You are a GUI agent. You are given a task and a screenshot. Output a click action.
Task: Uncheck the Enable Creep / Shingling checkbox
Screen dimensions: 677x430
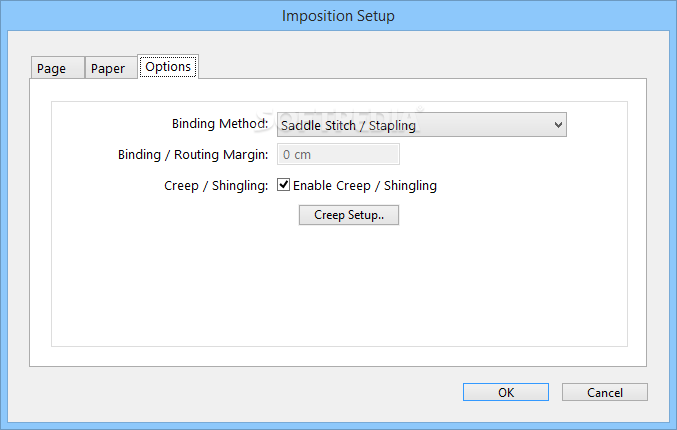tap(284, 185)
